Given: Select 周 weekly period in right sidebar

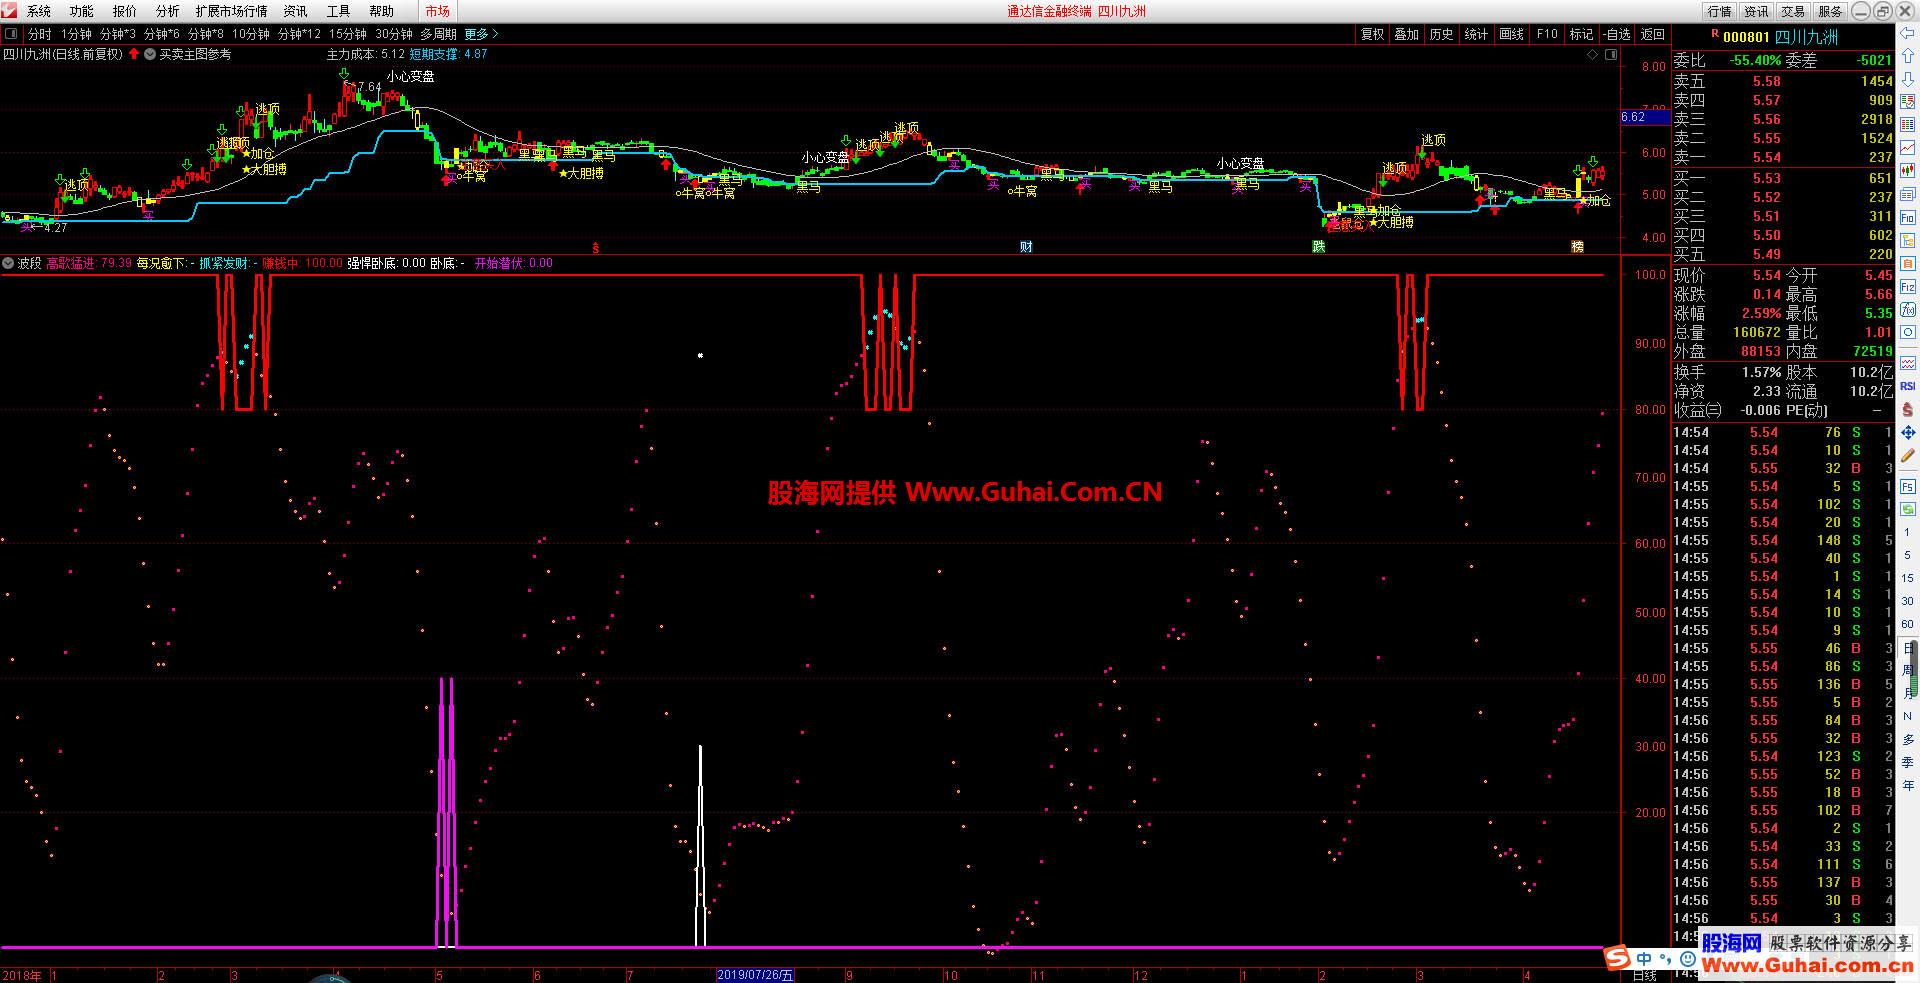Looking at the screenshot, I should pyautogui.click(x=1908, y=670).
